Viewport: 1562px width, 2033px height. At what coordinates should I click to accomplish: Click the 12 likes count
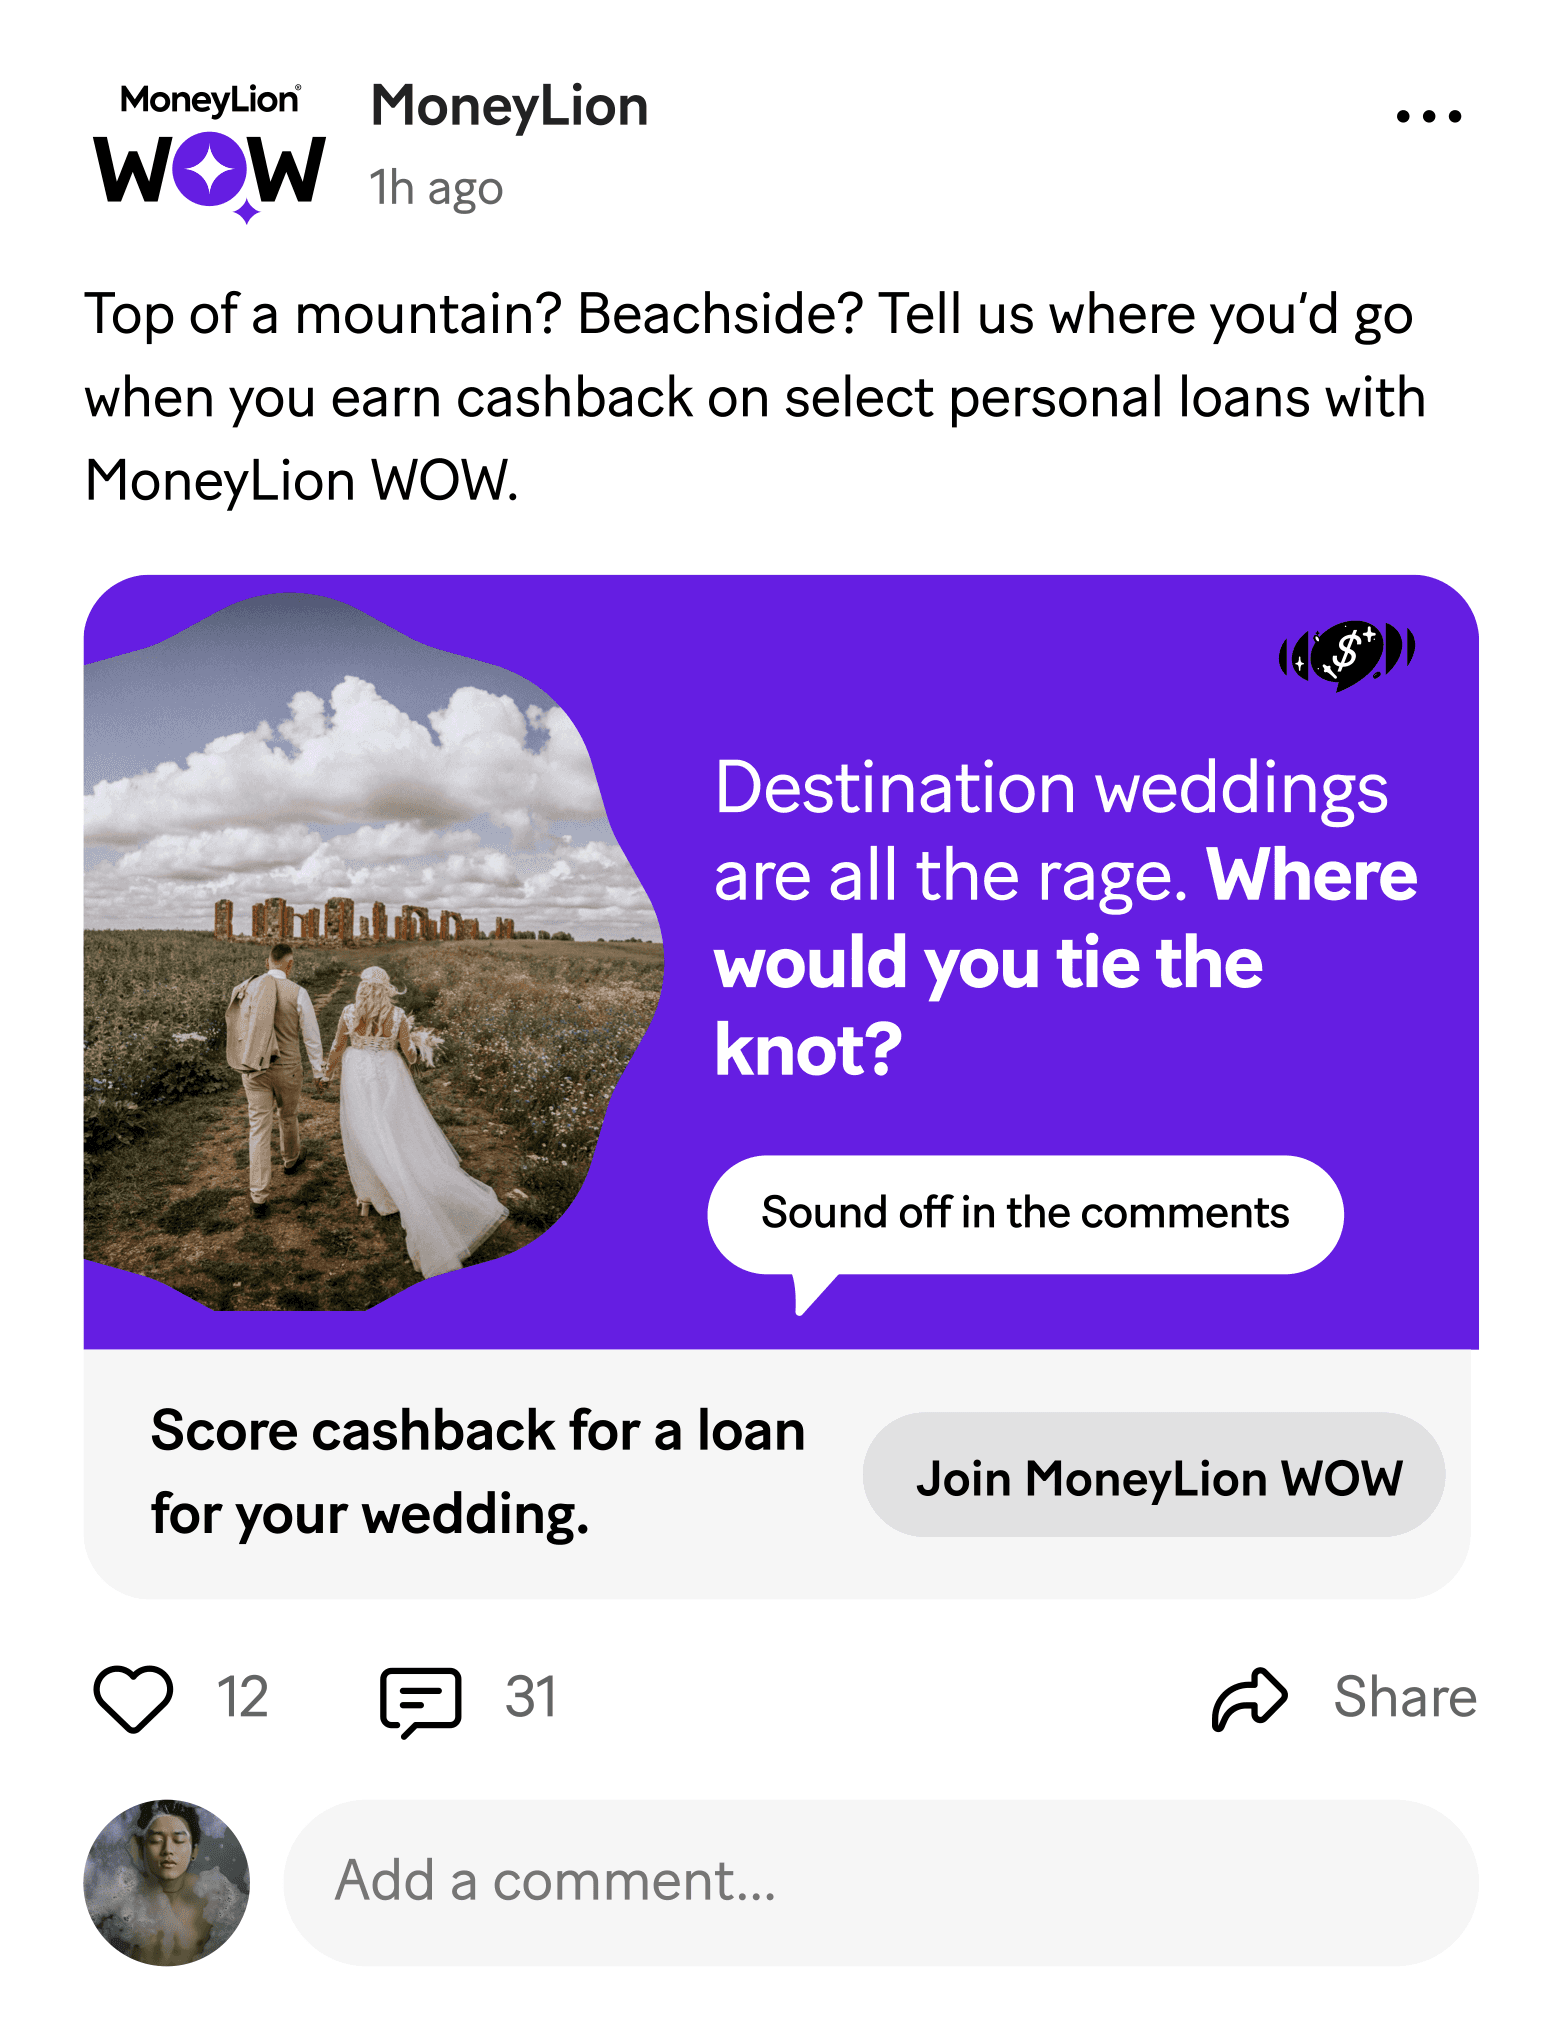click(243, 1698)
